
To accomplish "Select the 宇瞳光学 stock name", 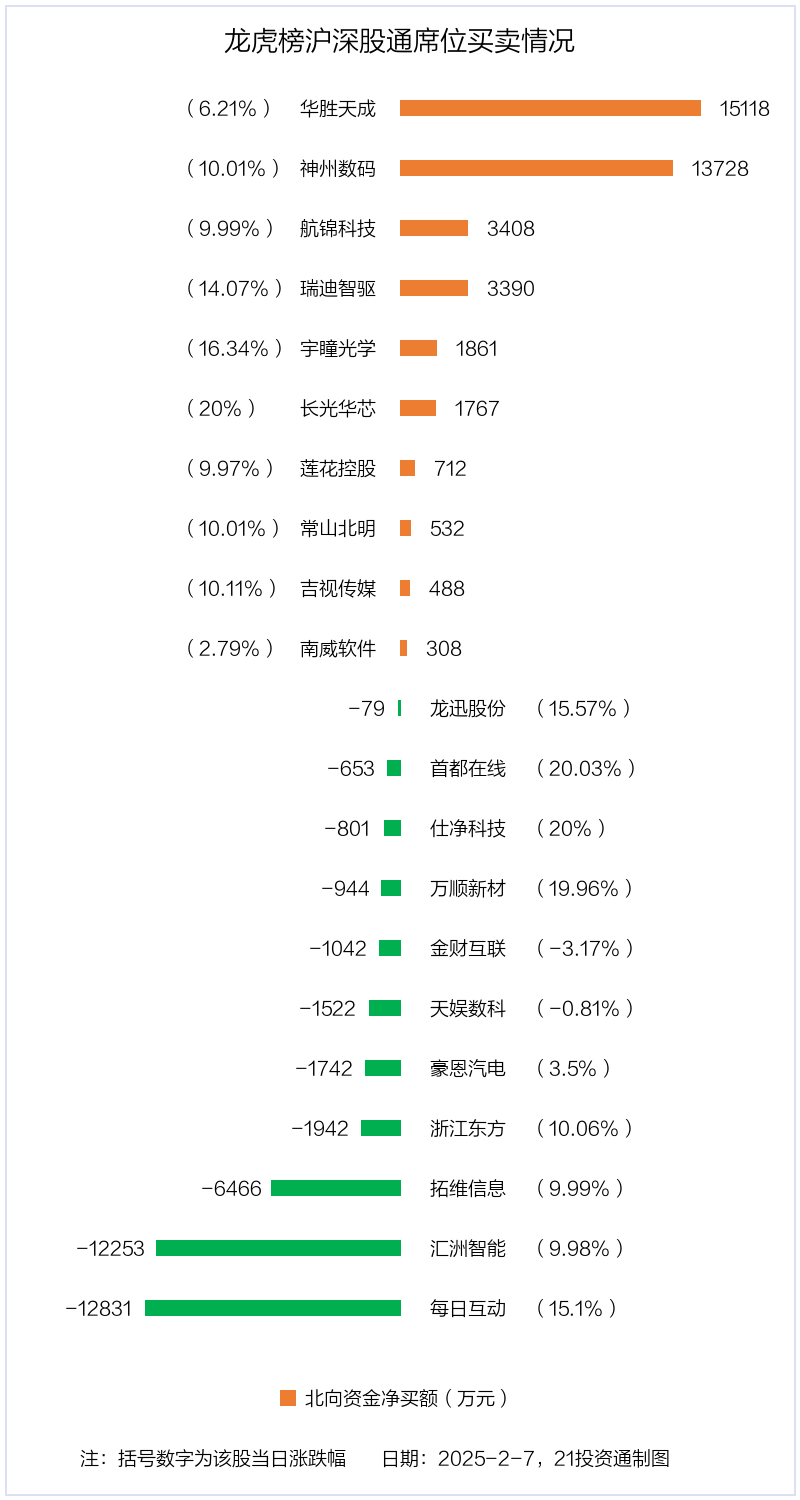I will click(x=338, y=348).
